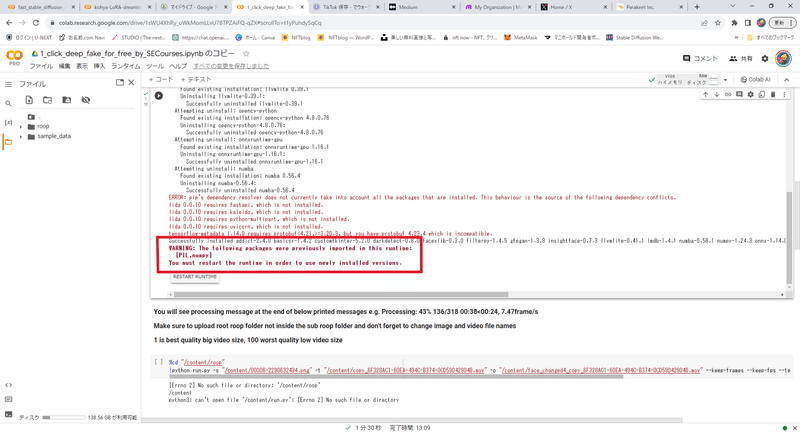
Task: Mount Google Drive folder icon
Action: 66,100
